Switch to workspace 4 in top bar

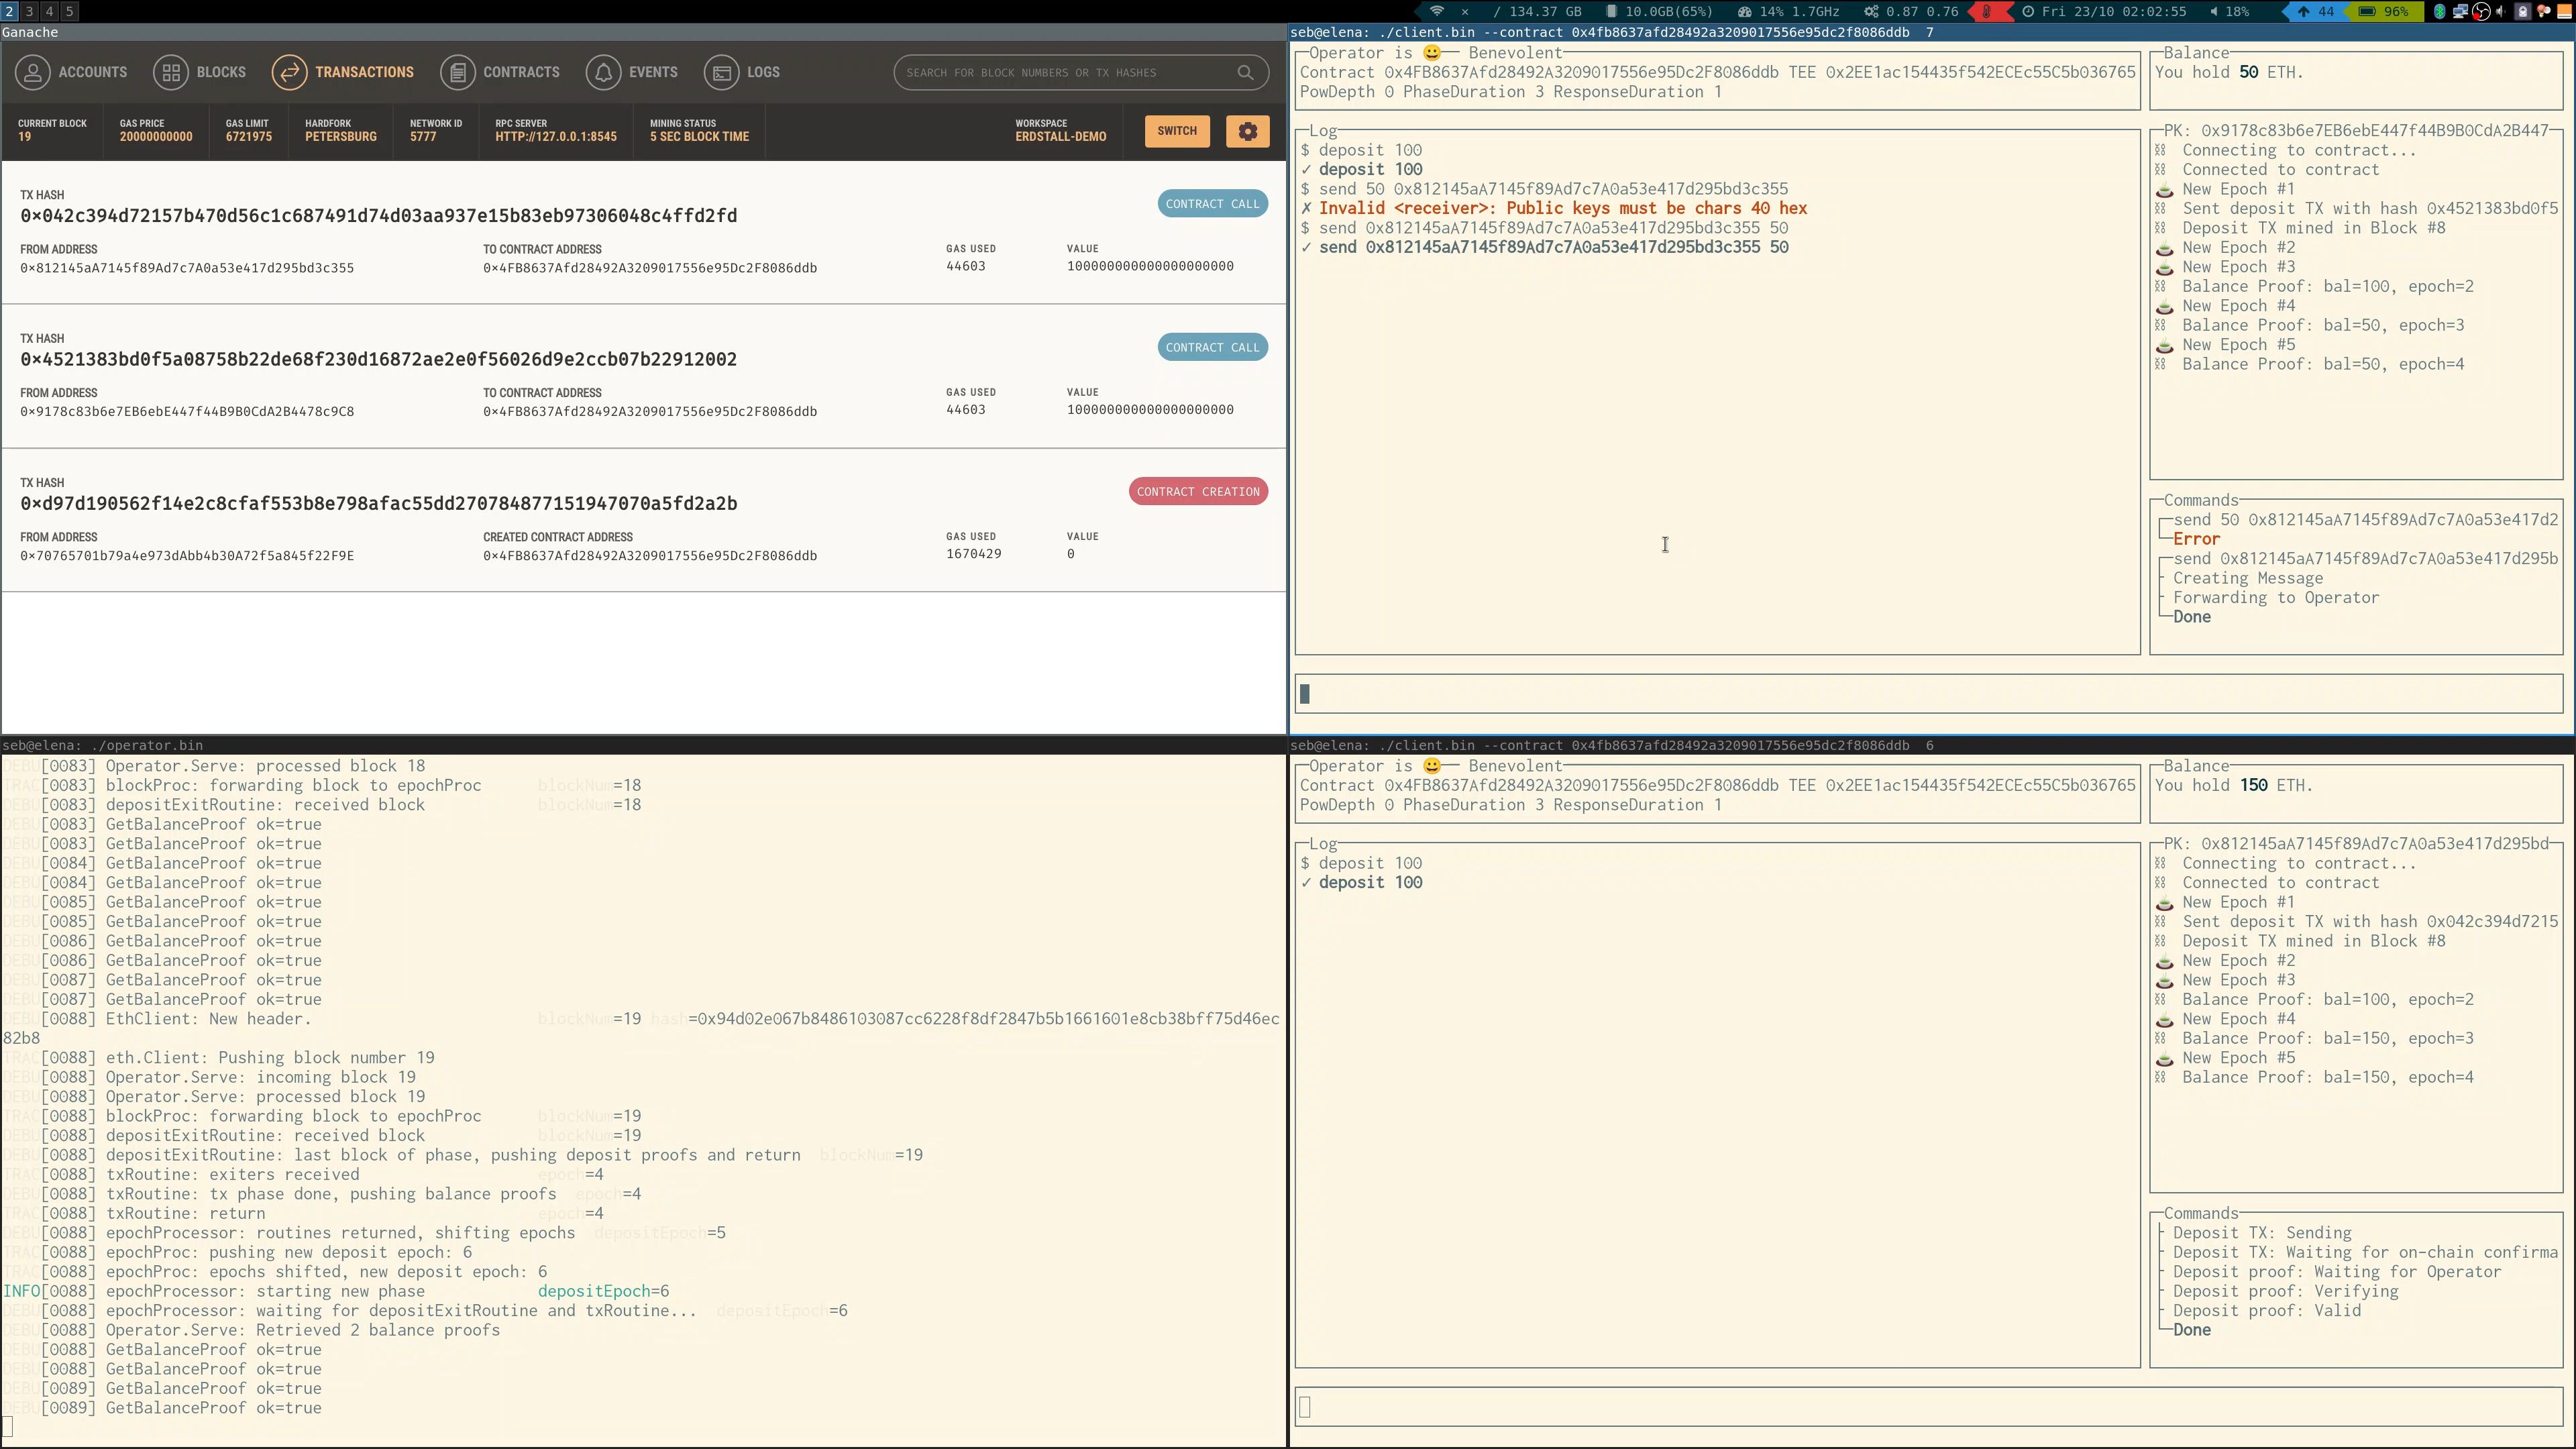[x=49, y=11]
